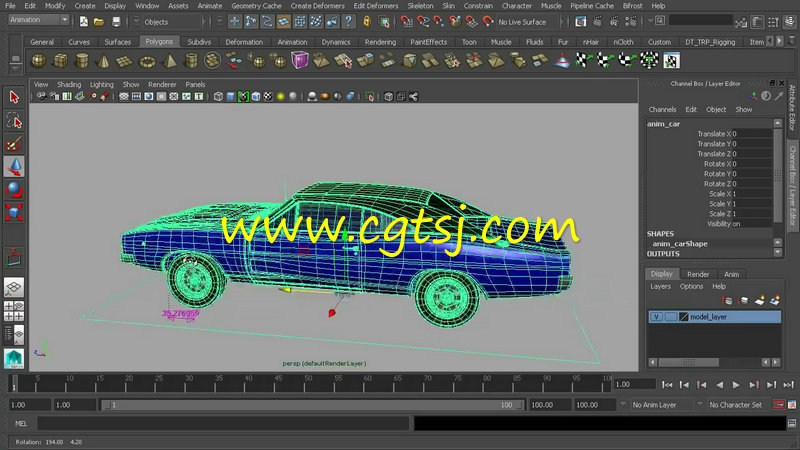Click the Channels menu button
This screenshot has height=450, width=800.
coord(662,109)
